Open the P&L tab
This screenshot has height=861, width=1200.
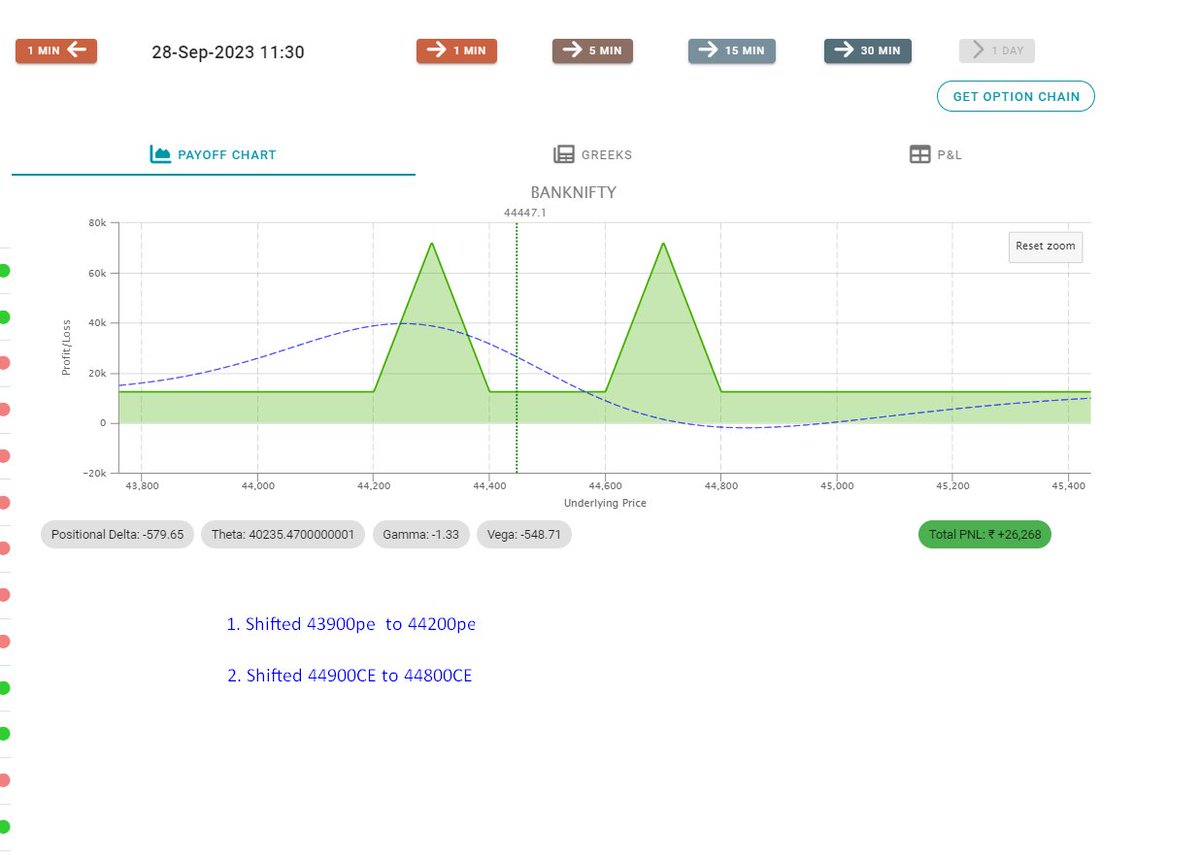936,155
